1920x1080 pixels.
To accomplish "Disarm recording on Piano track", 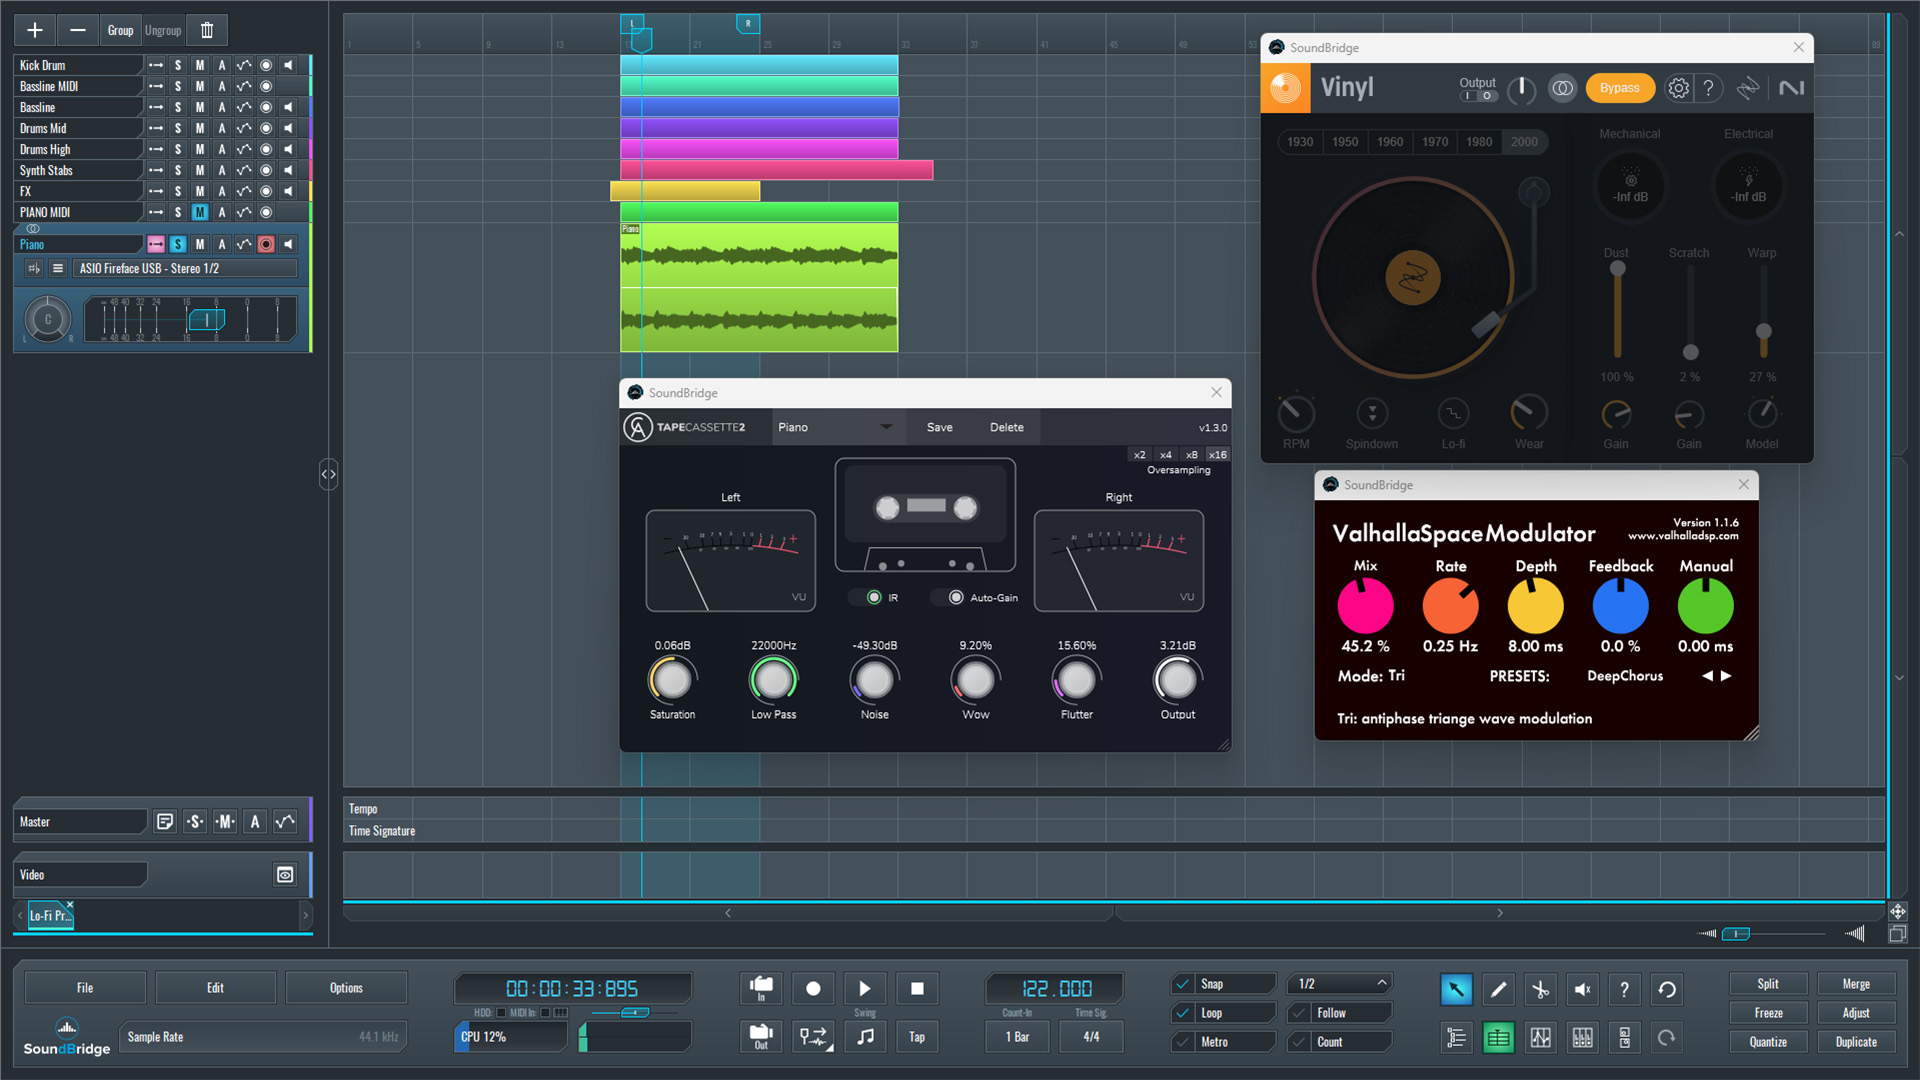I will [266, 244].
